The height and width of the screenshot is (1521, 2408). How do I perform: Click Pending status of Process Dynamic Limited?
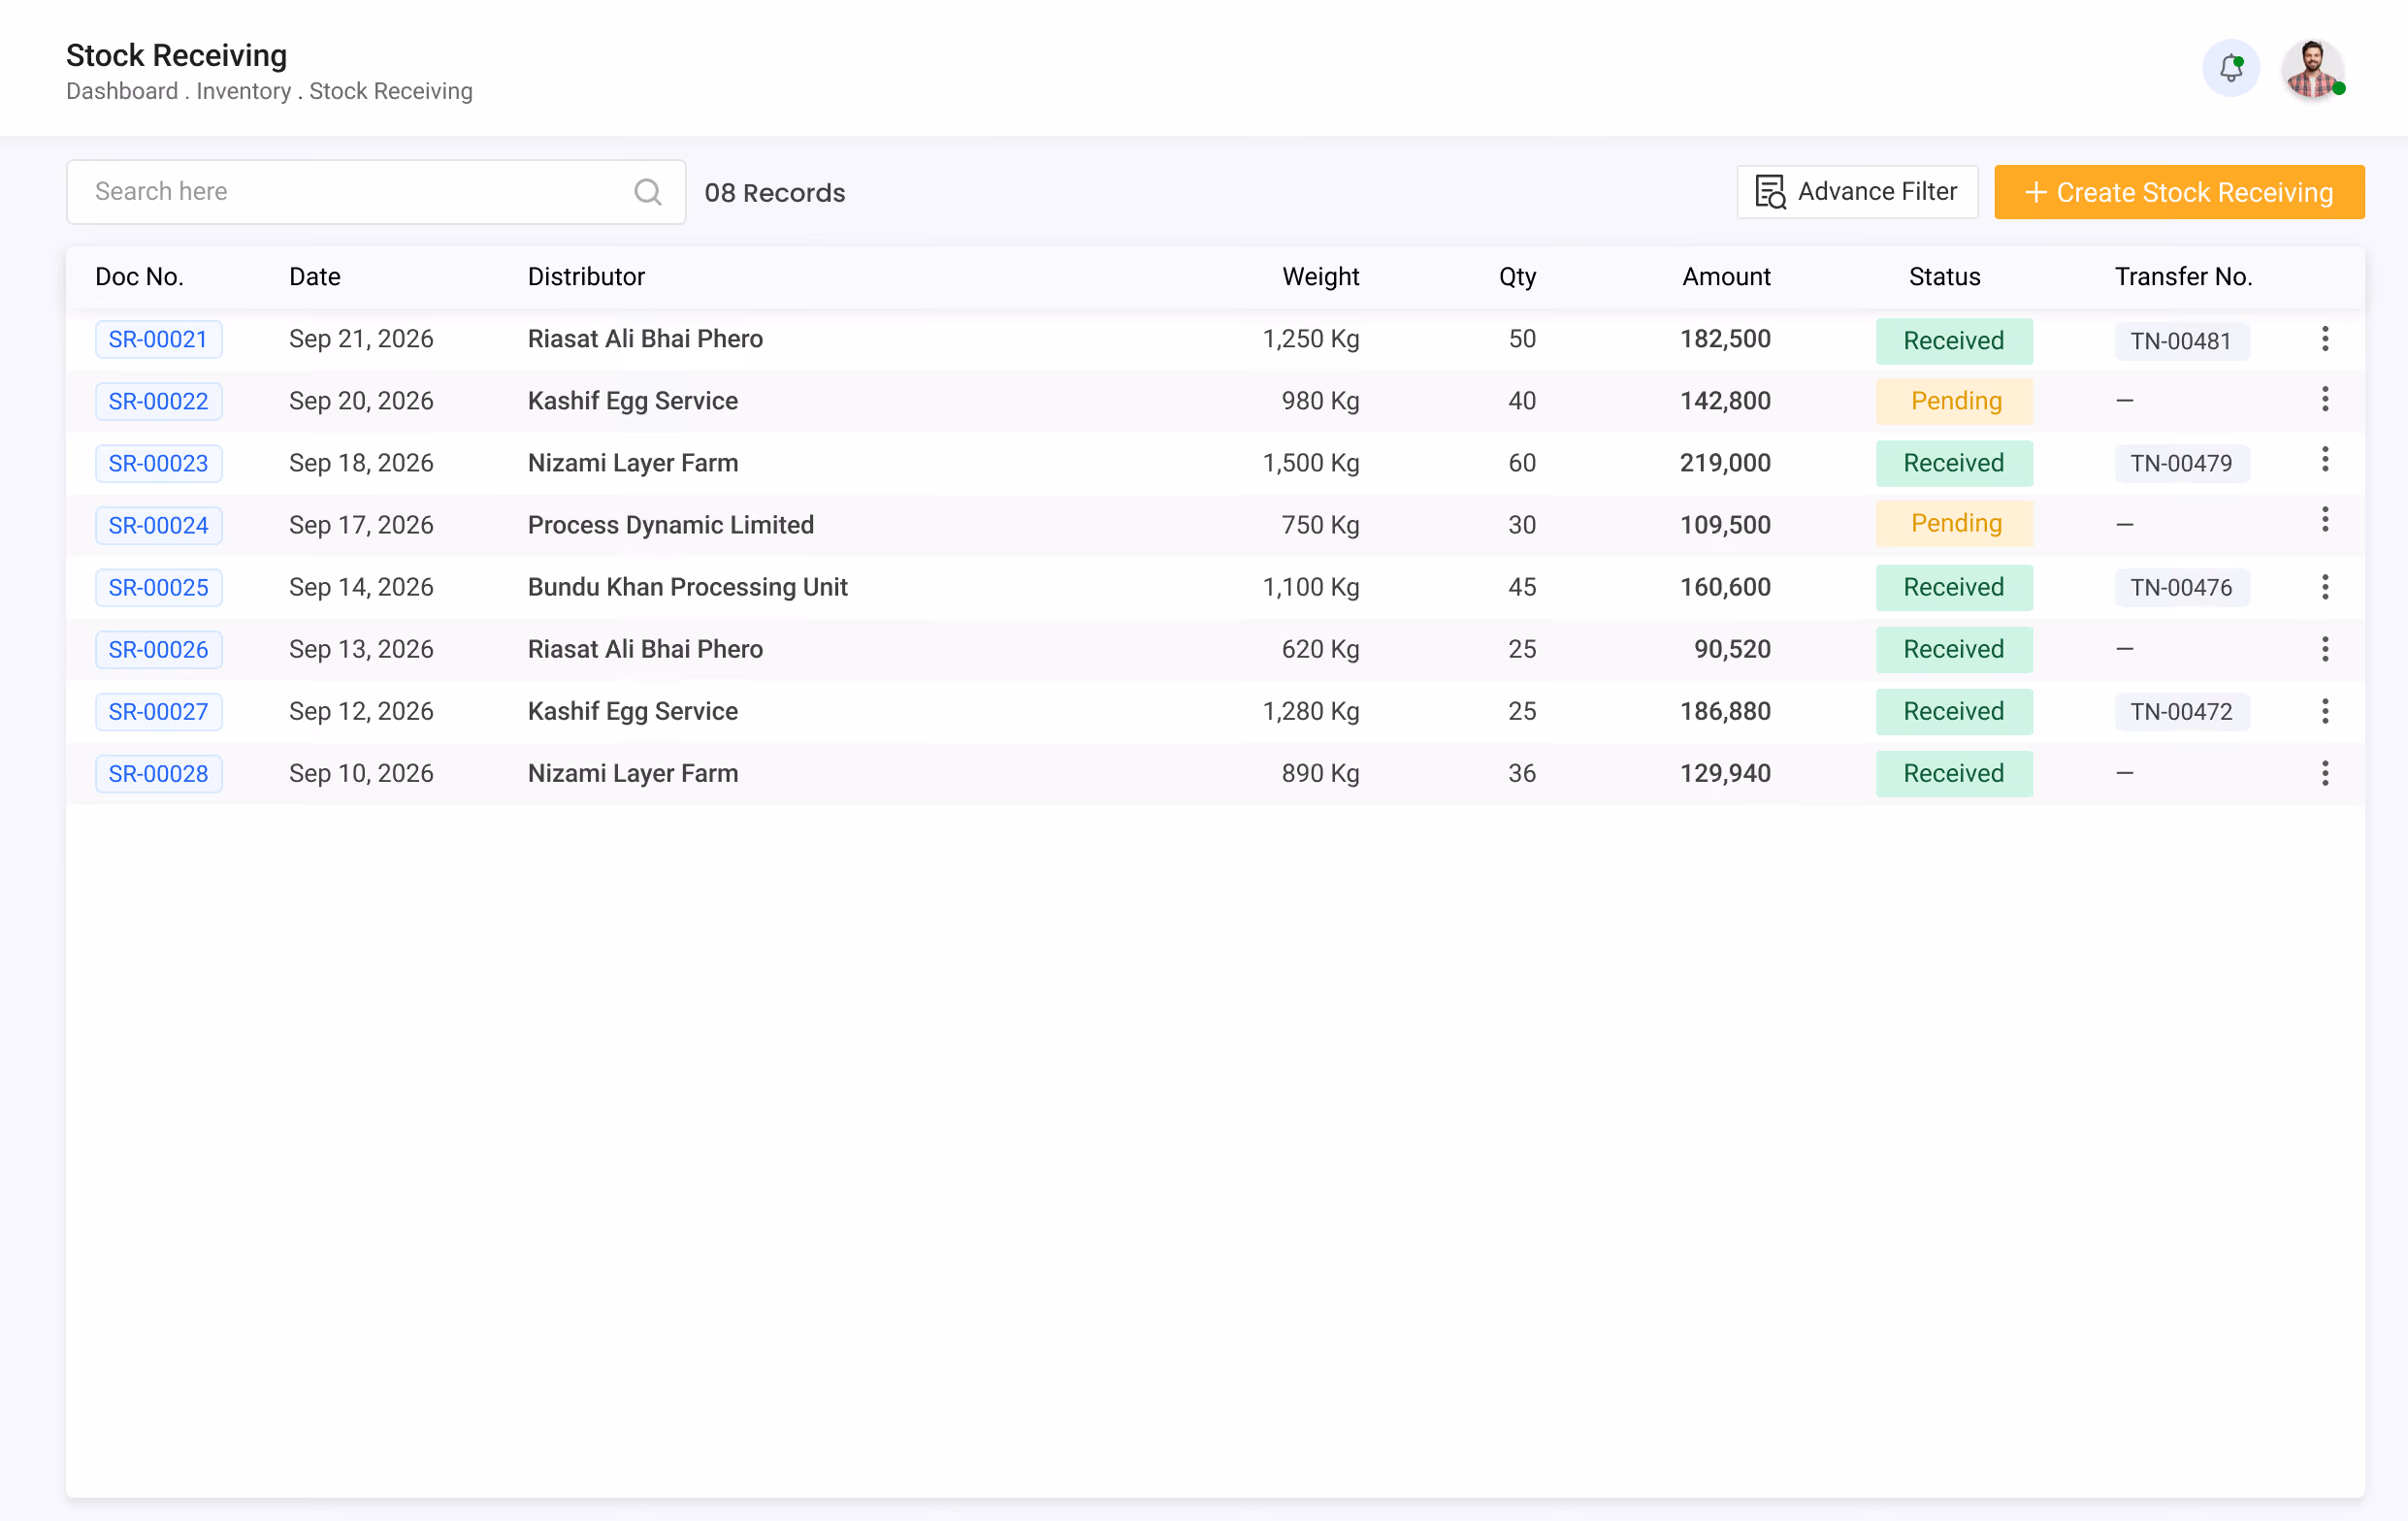[x=1954, y=523]
